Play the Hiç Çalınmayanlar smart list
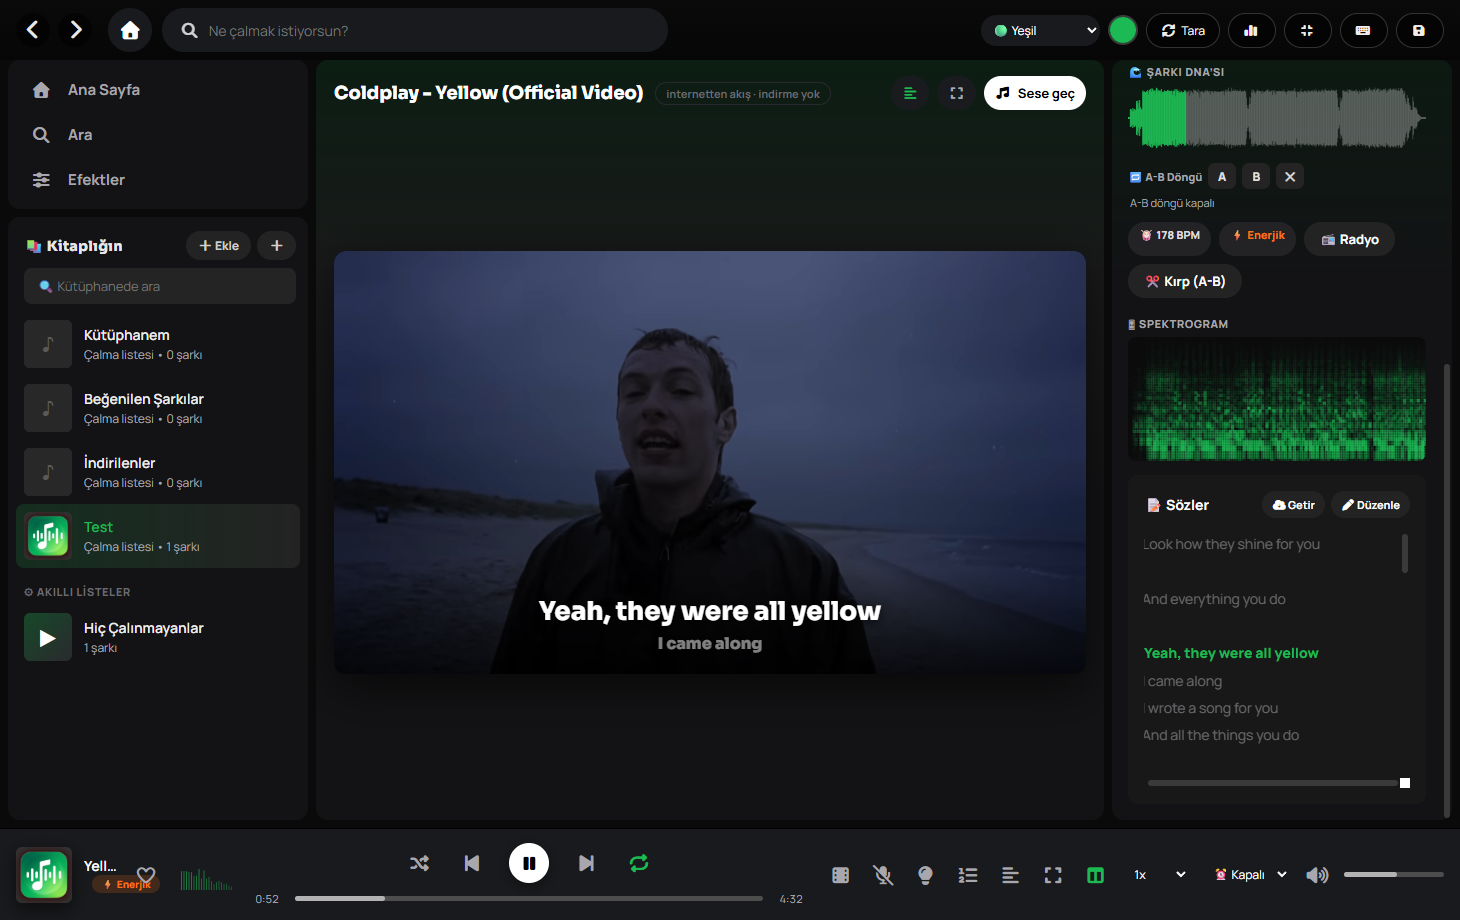 point(48,637)
